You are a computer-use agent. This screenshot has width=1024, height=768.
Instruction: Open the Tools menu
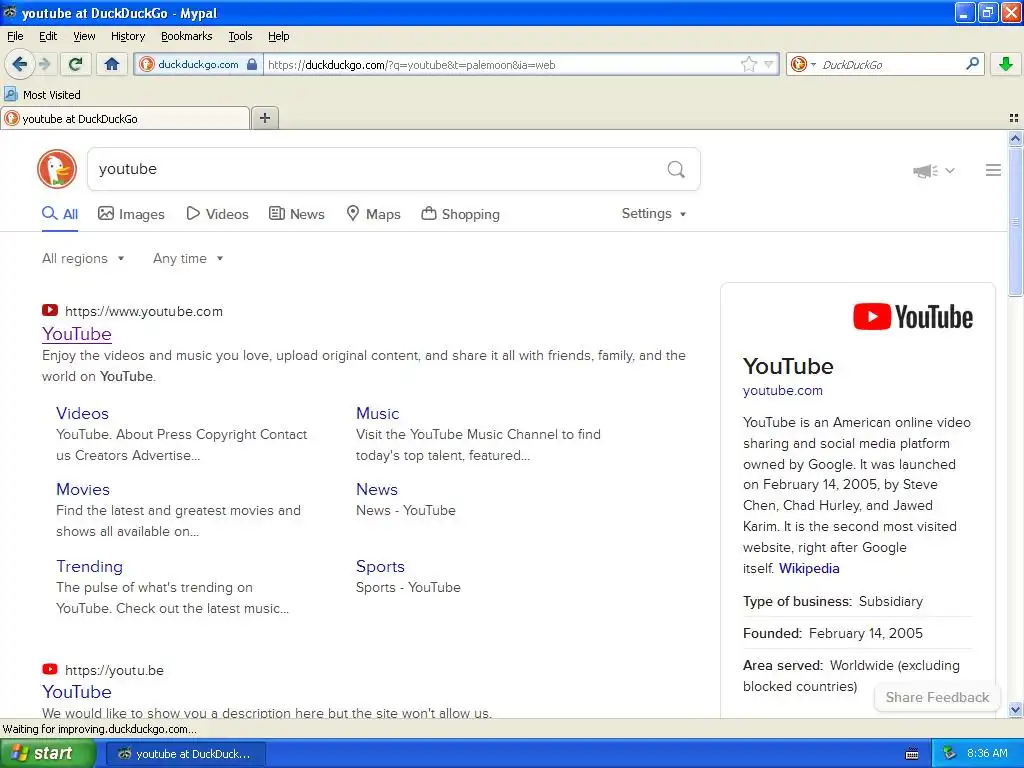(x=240, y=36)
